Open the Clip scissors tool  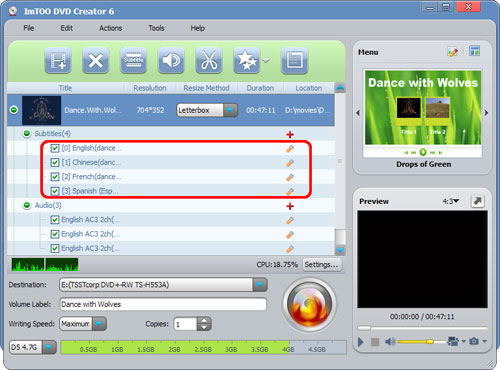[x=209, y=61]
